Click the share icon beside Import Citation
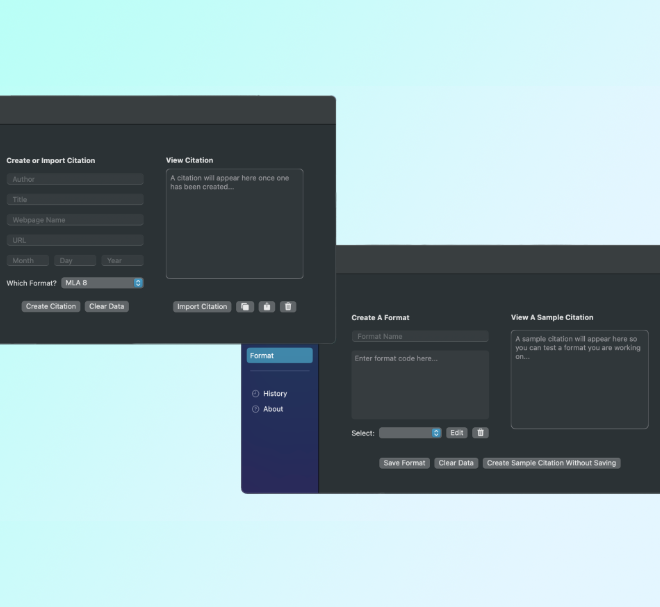This screenshot has height=607, width=660. pos(267,307)
